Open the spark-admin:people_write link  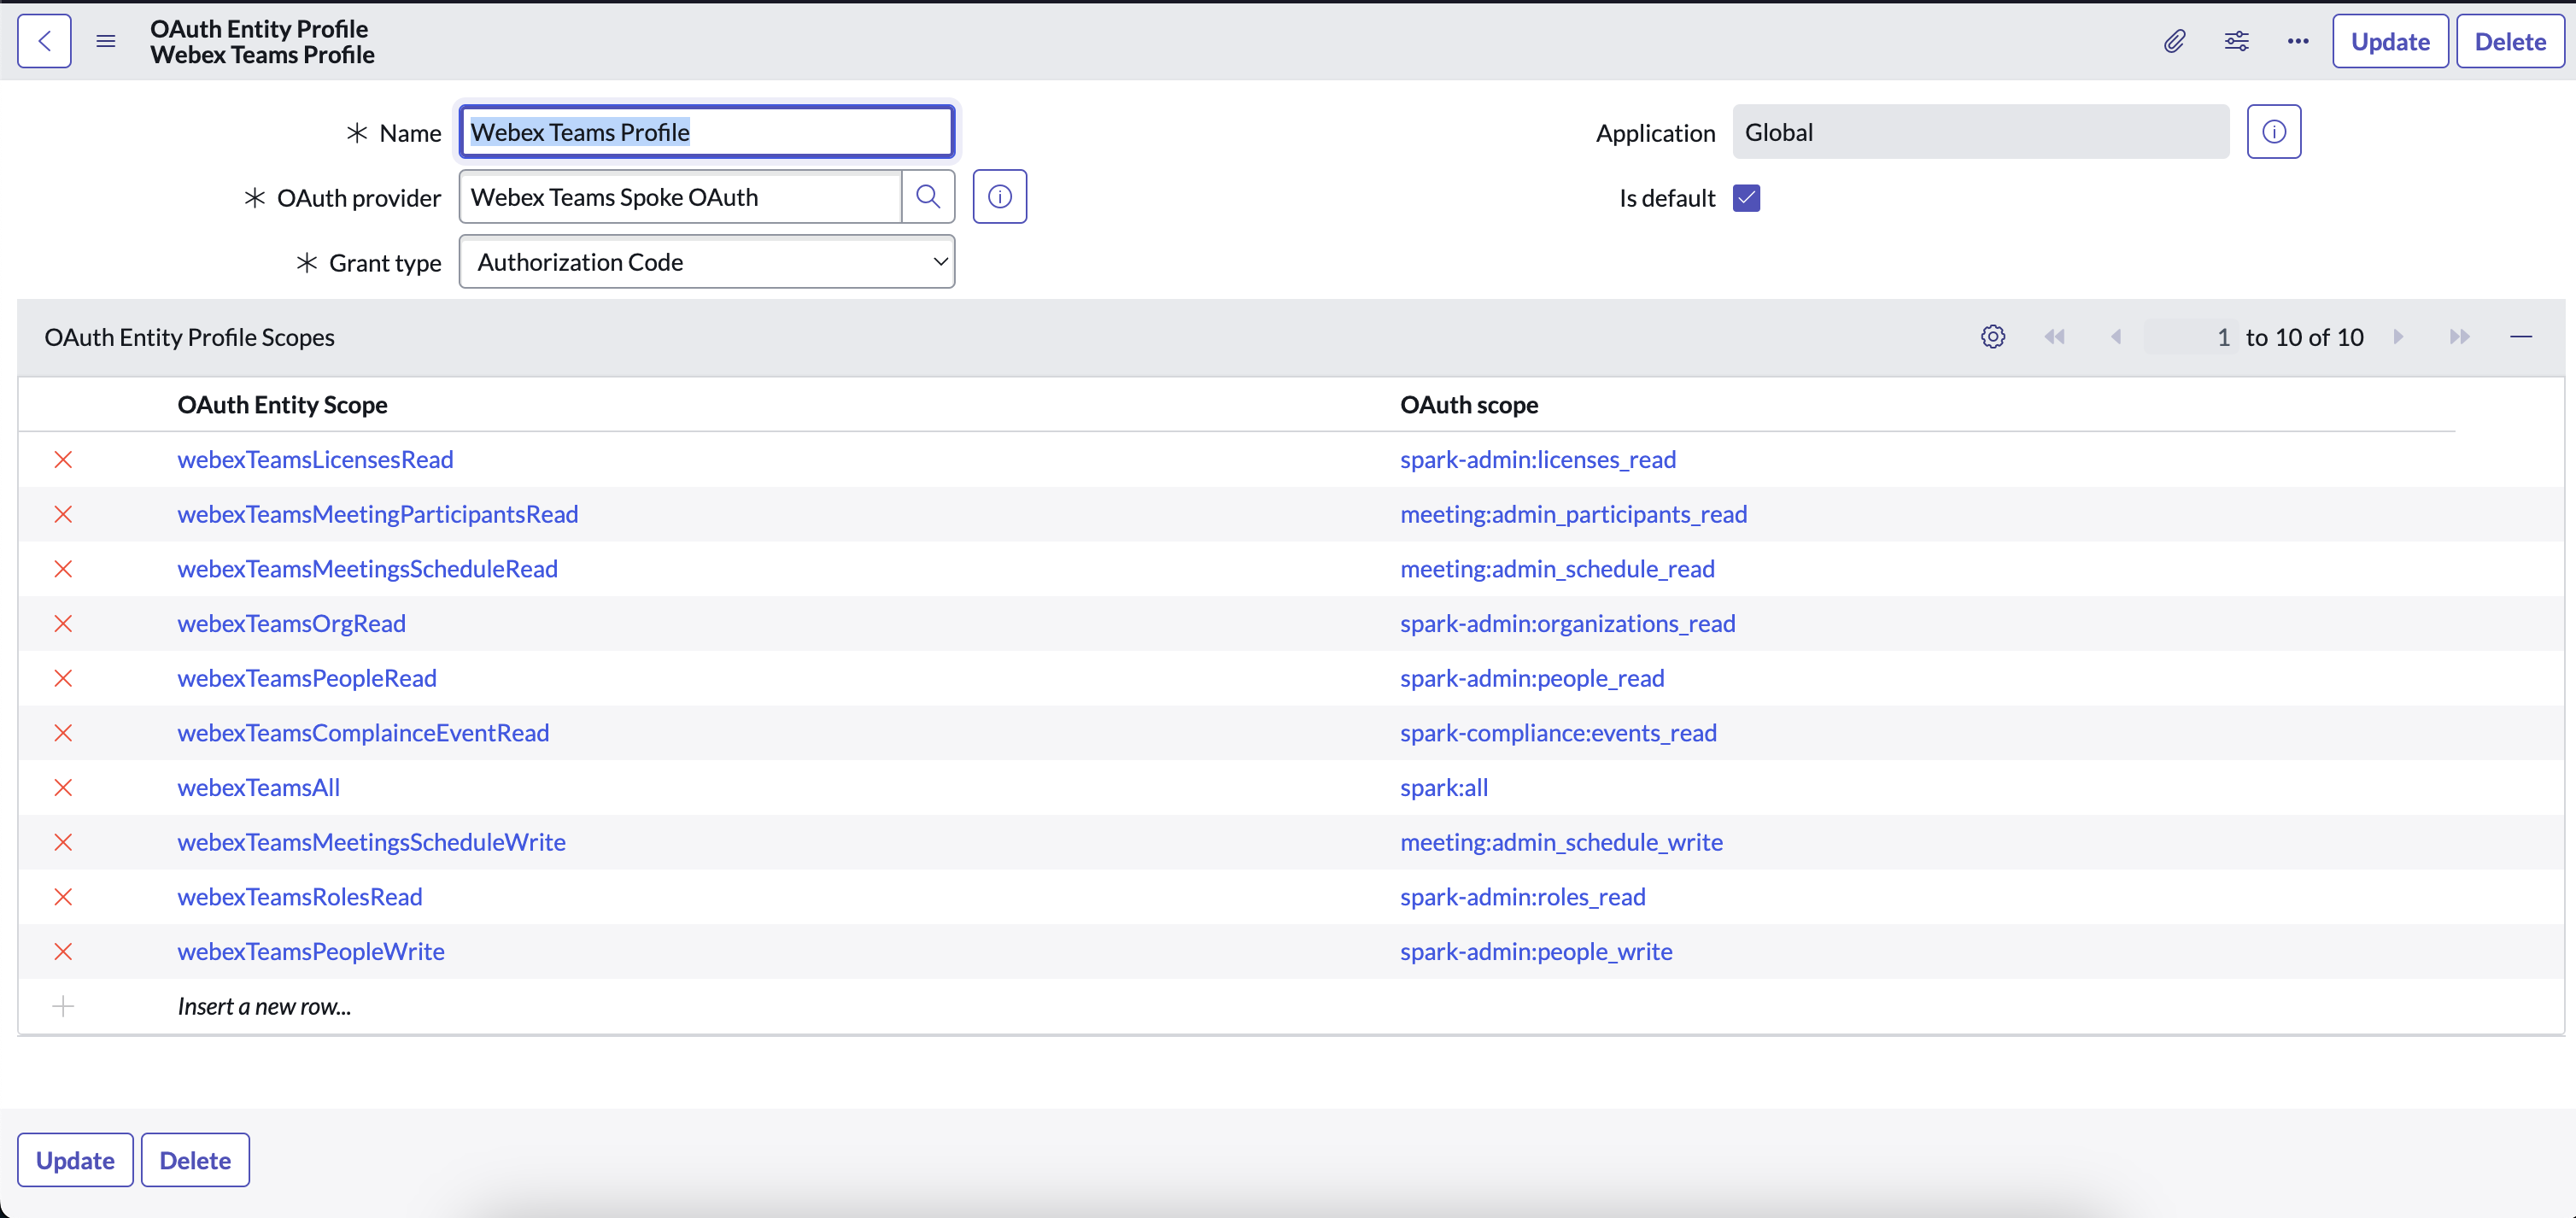(x=1536, y=952)
